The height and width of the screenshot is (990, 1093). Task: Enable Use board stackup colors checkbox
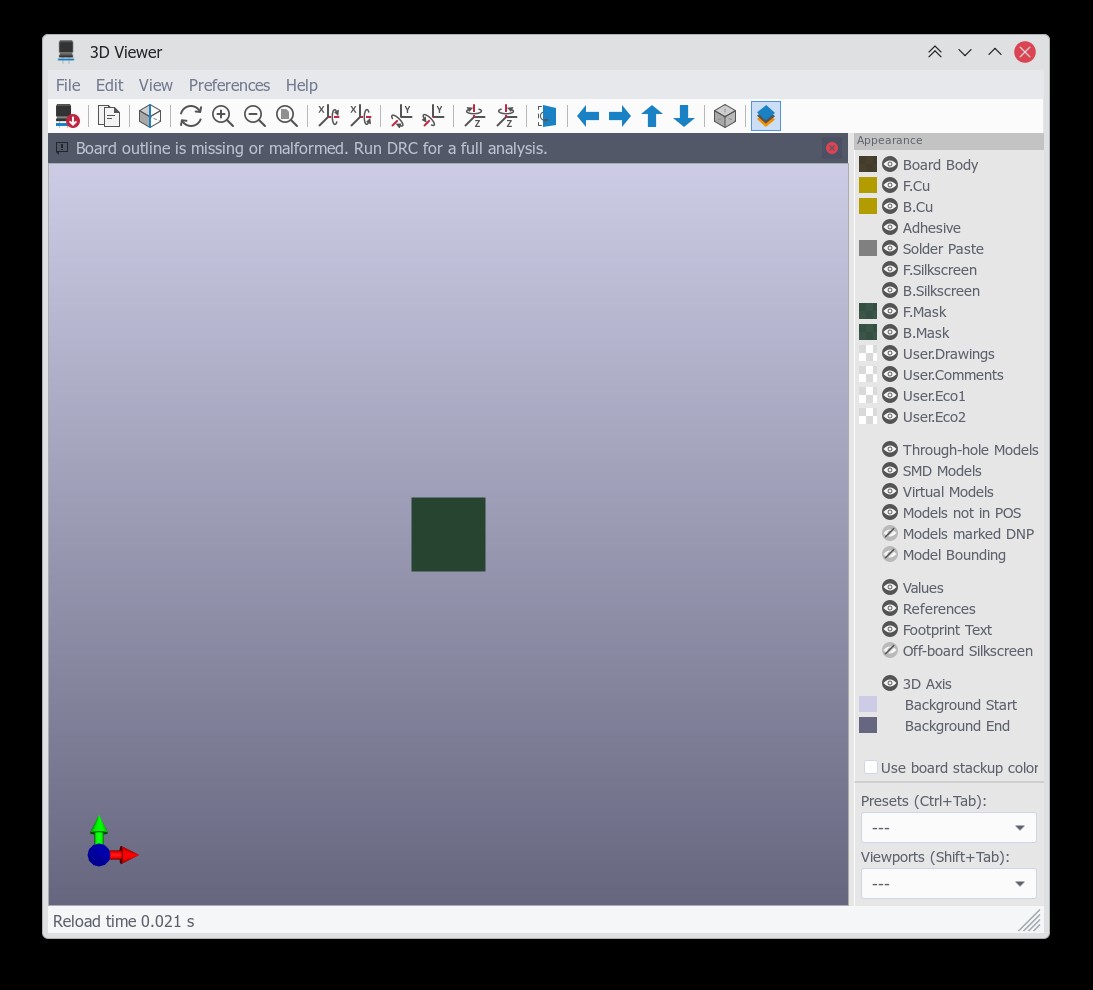871,768
